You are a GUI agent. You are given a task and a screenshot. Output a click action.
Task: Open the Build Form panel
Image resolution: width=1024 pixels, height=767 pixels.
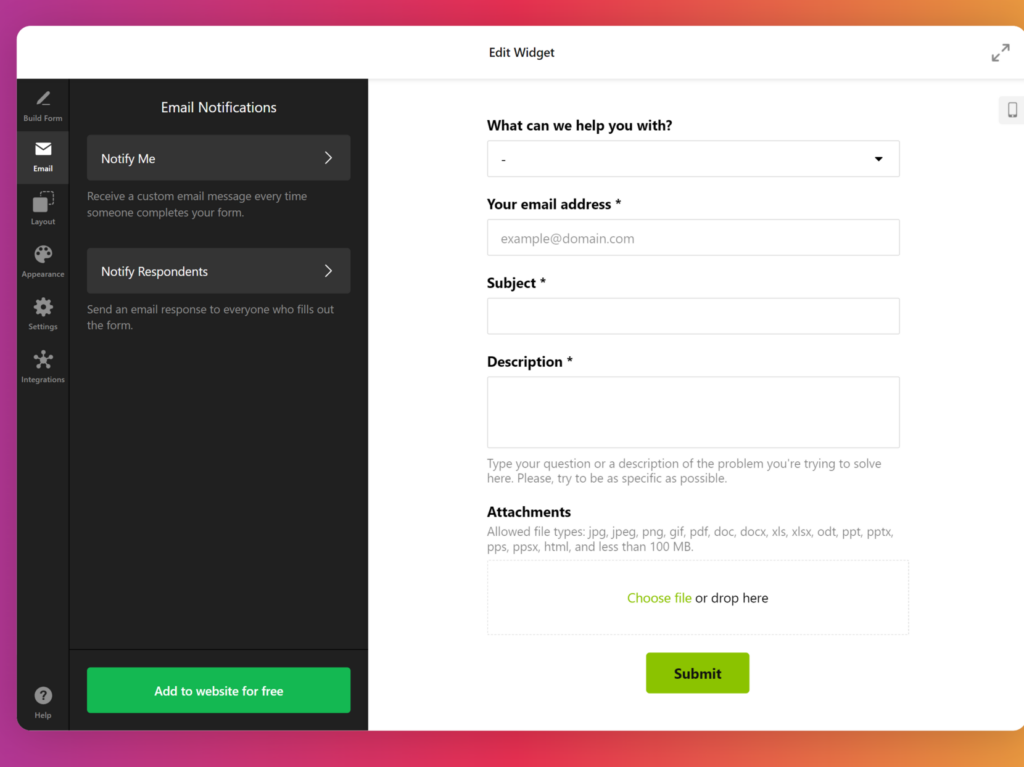pos(42,104)
